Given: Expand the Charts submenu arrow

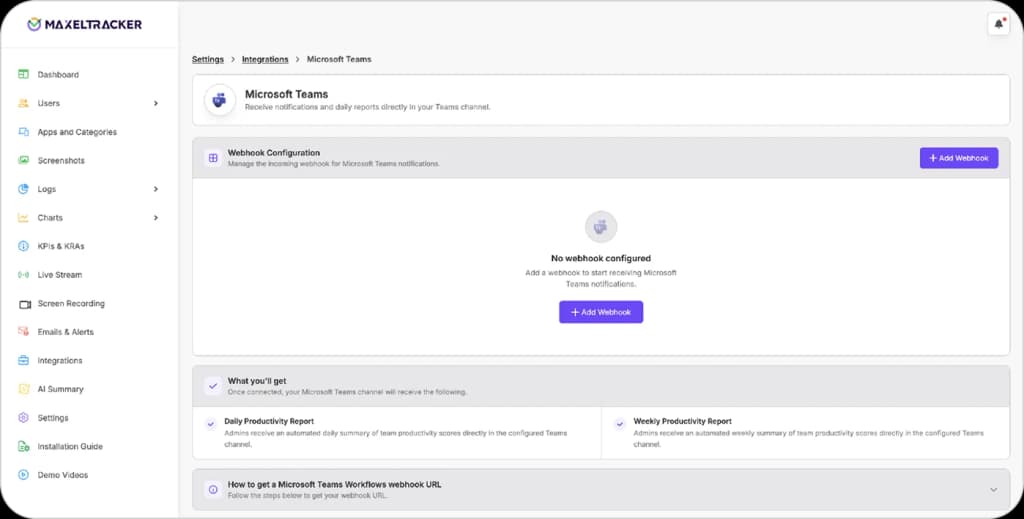Looking at the screenshot, I should 155,218.
